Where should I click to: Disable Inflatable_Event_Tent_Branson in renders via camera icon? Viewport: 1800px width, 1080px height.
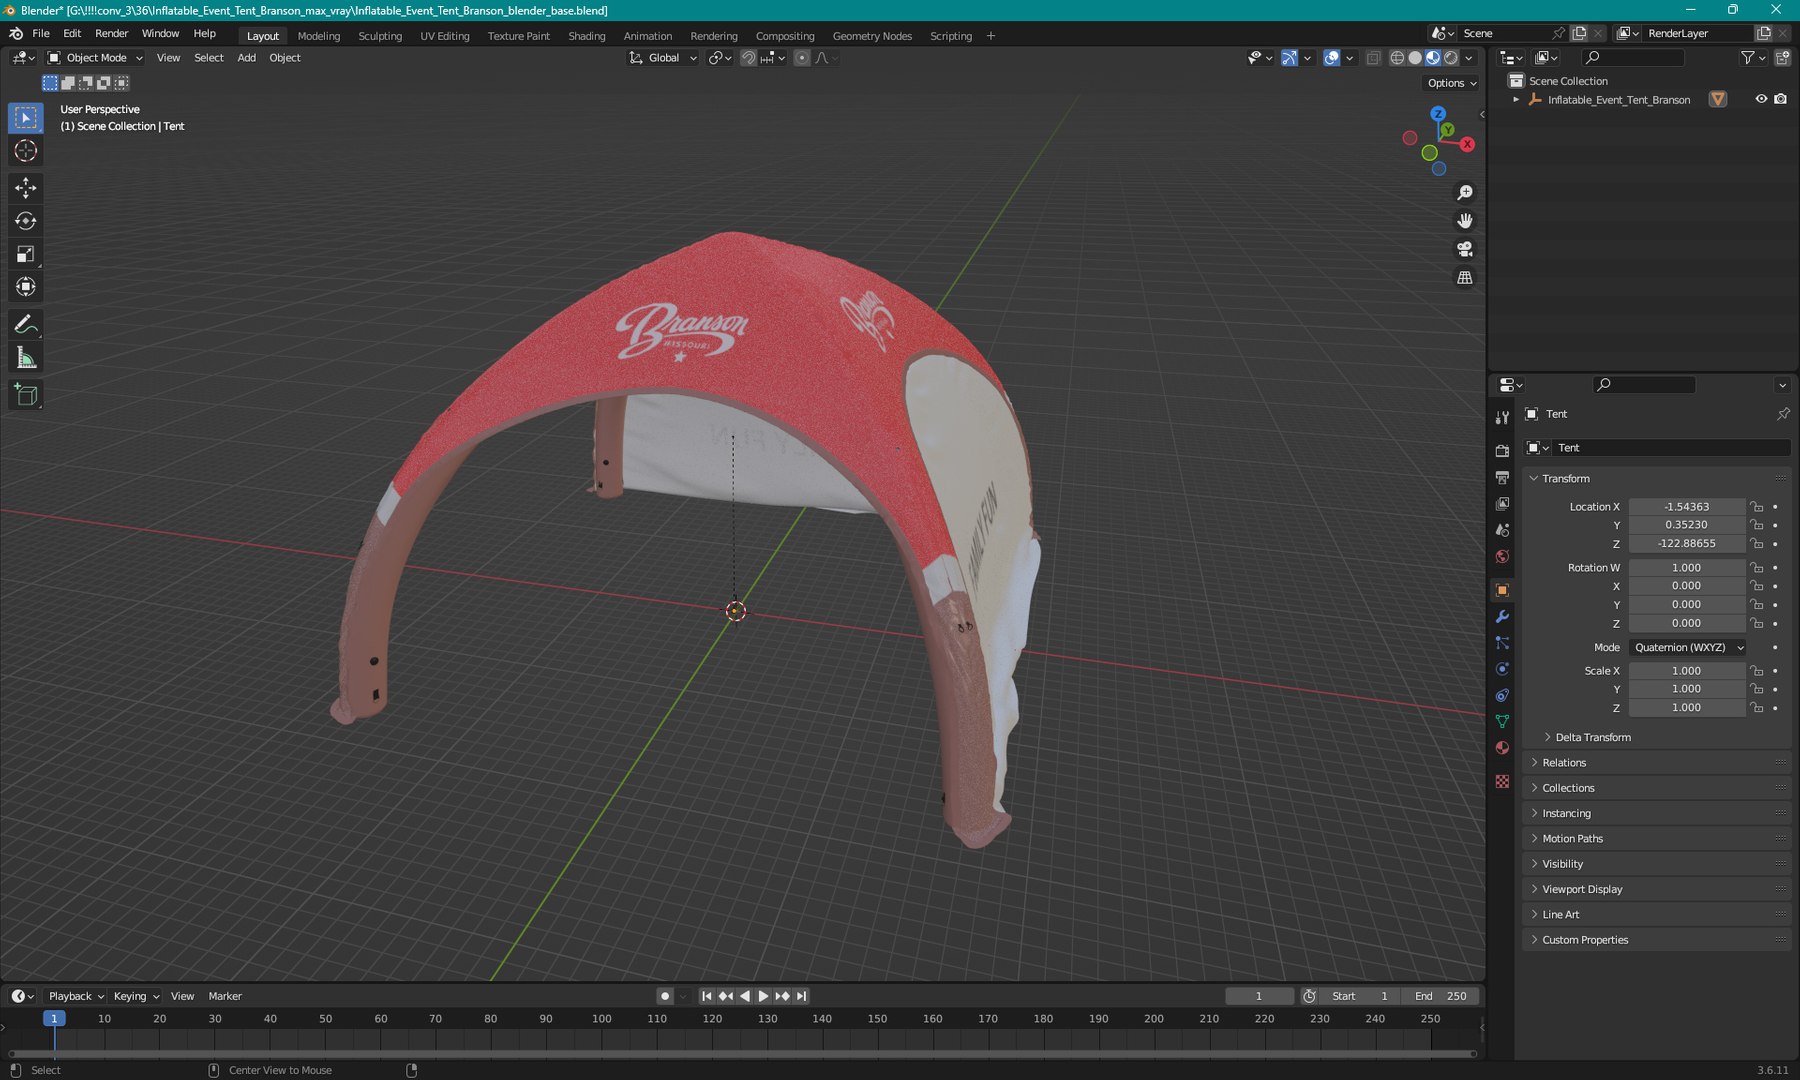pyautogui.click(x=1780, y=99)
